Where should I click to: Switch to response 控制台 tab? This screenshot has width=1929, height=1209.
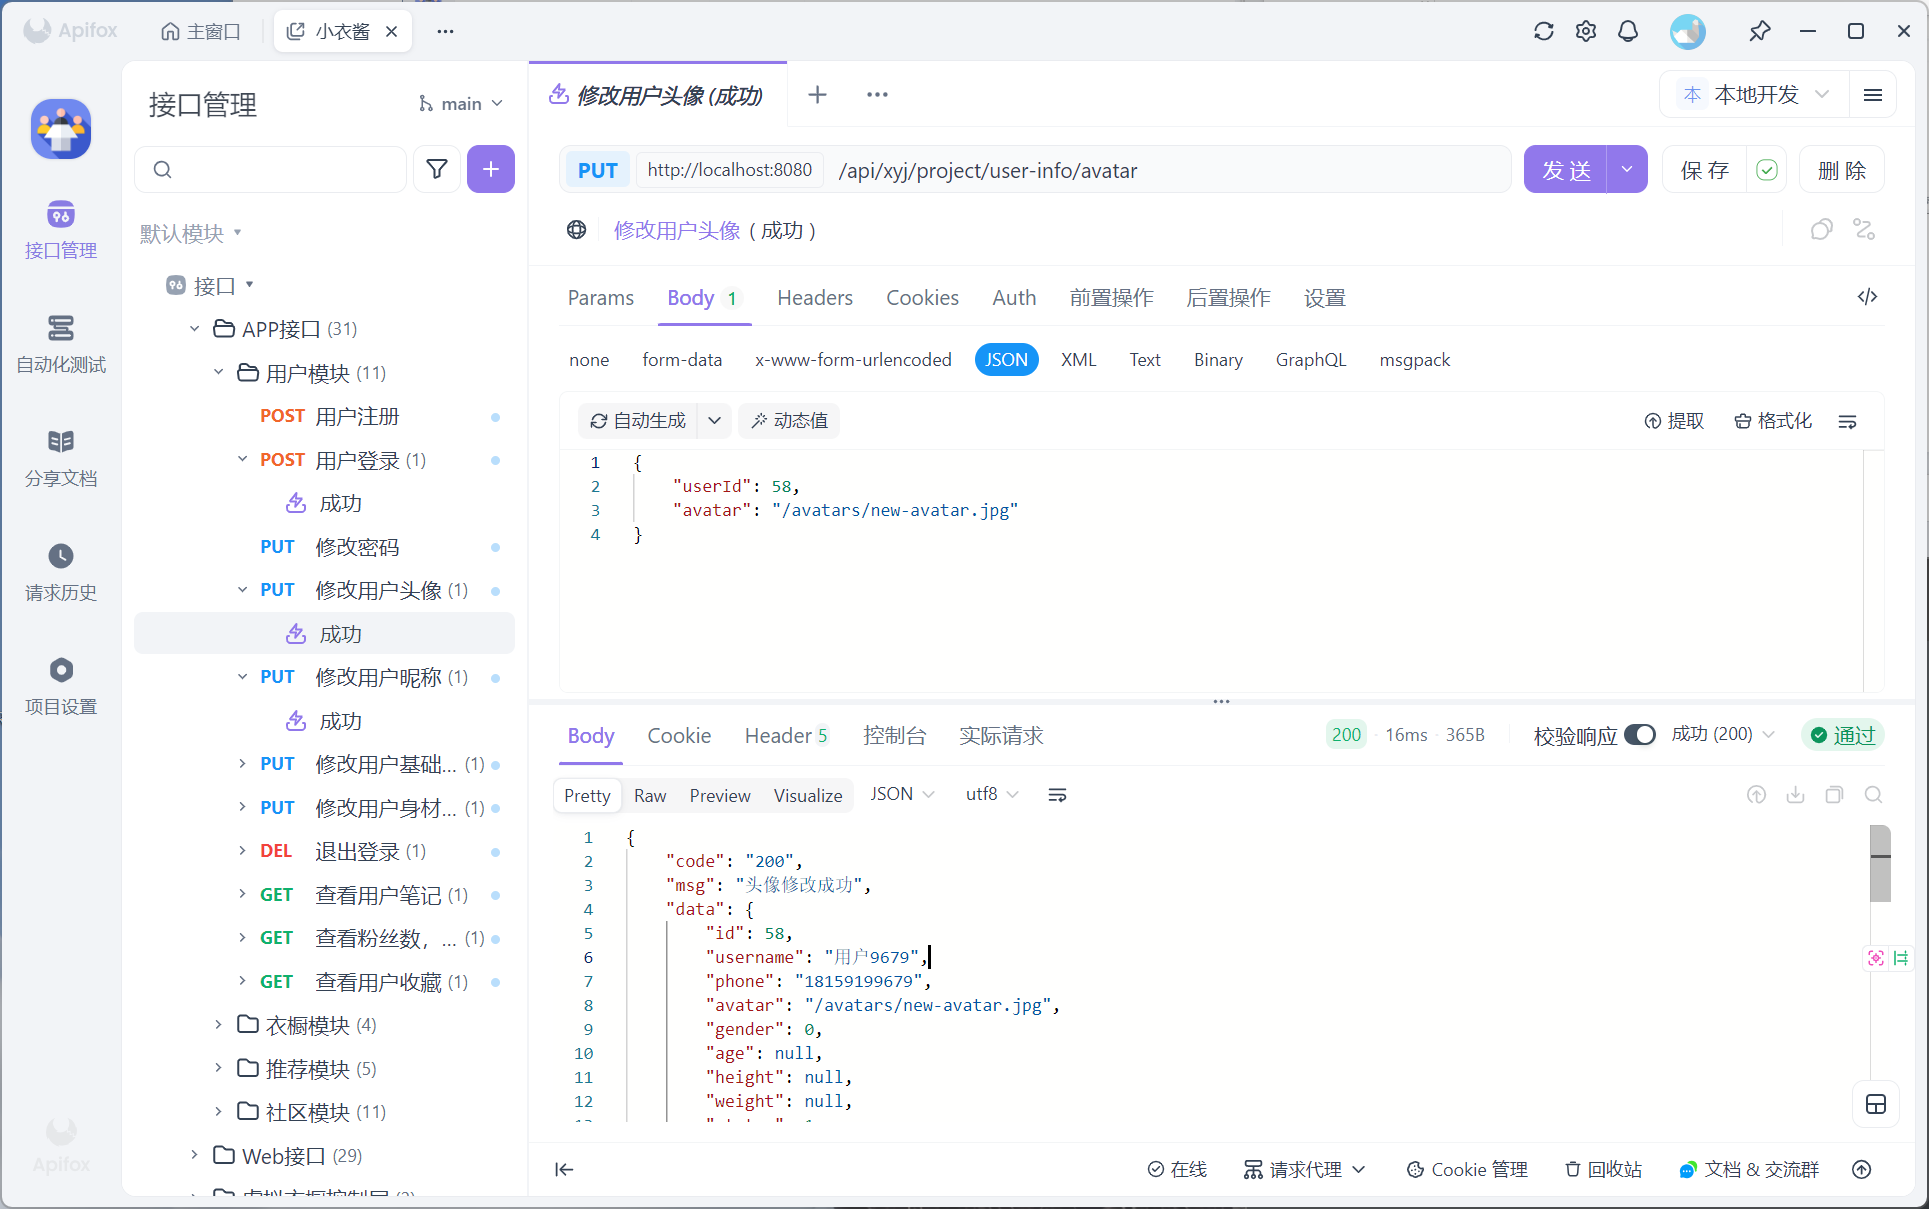pos(894,736)
